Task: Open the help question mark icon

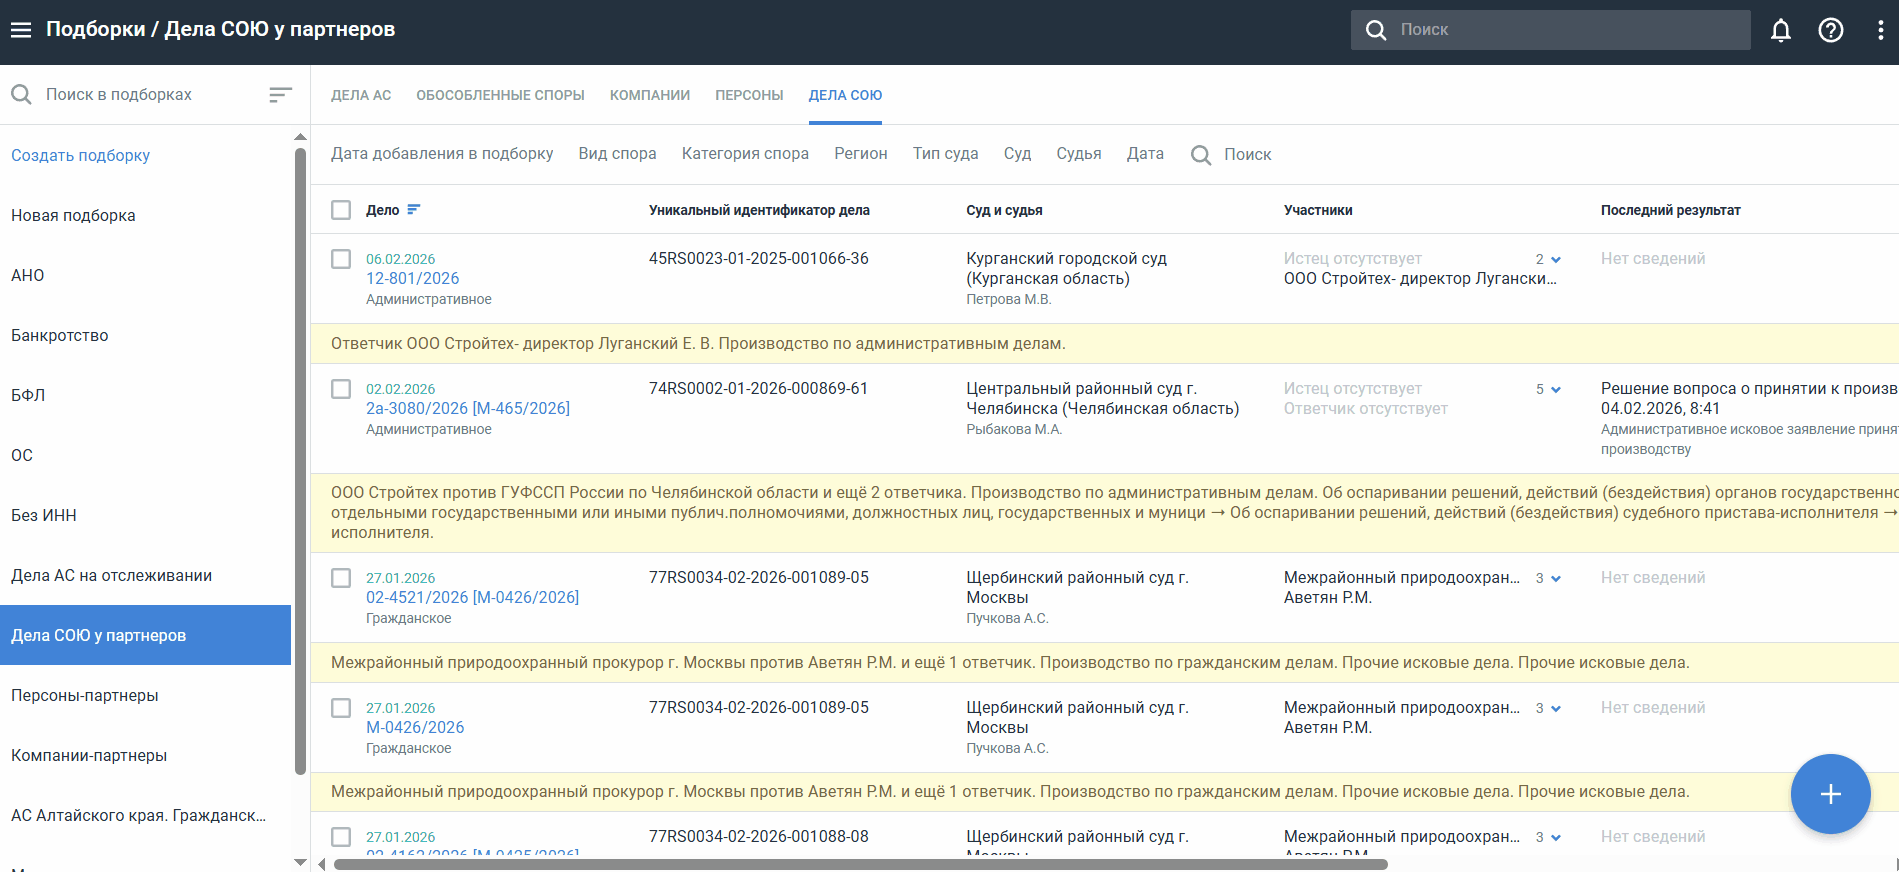Action: tap(1830, 30)
